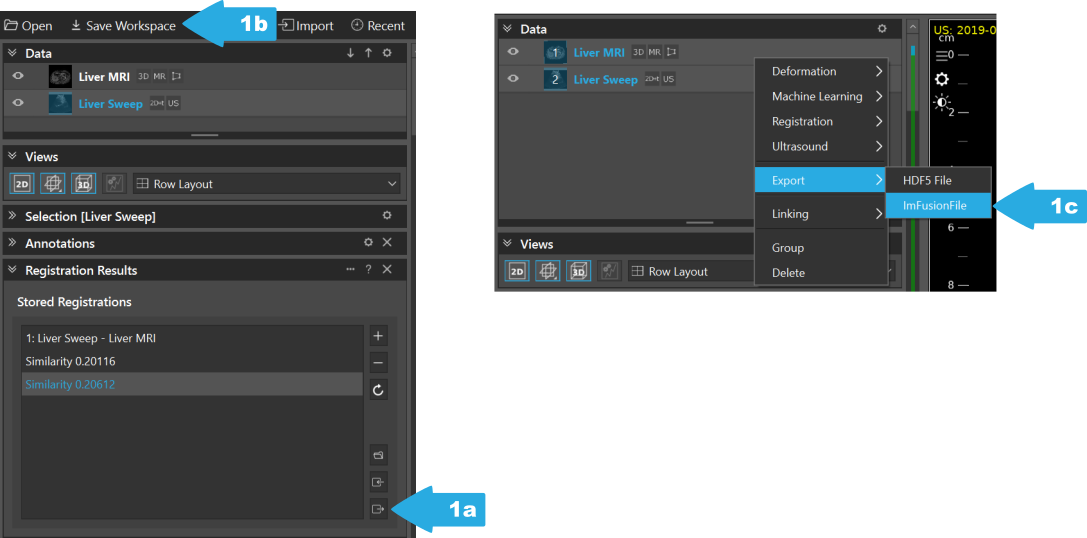This screenshot has width=1087, height=538.
Task: Click refresh icon beside stored registrations
Action: coord(378,390)
